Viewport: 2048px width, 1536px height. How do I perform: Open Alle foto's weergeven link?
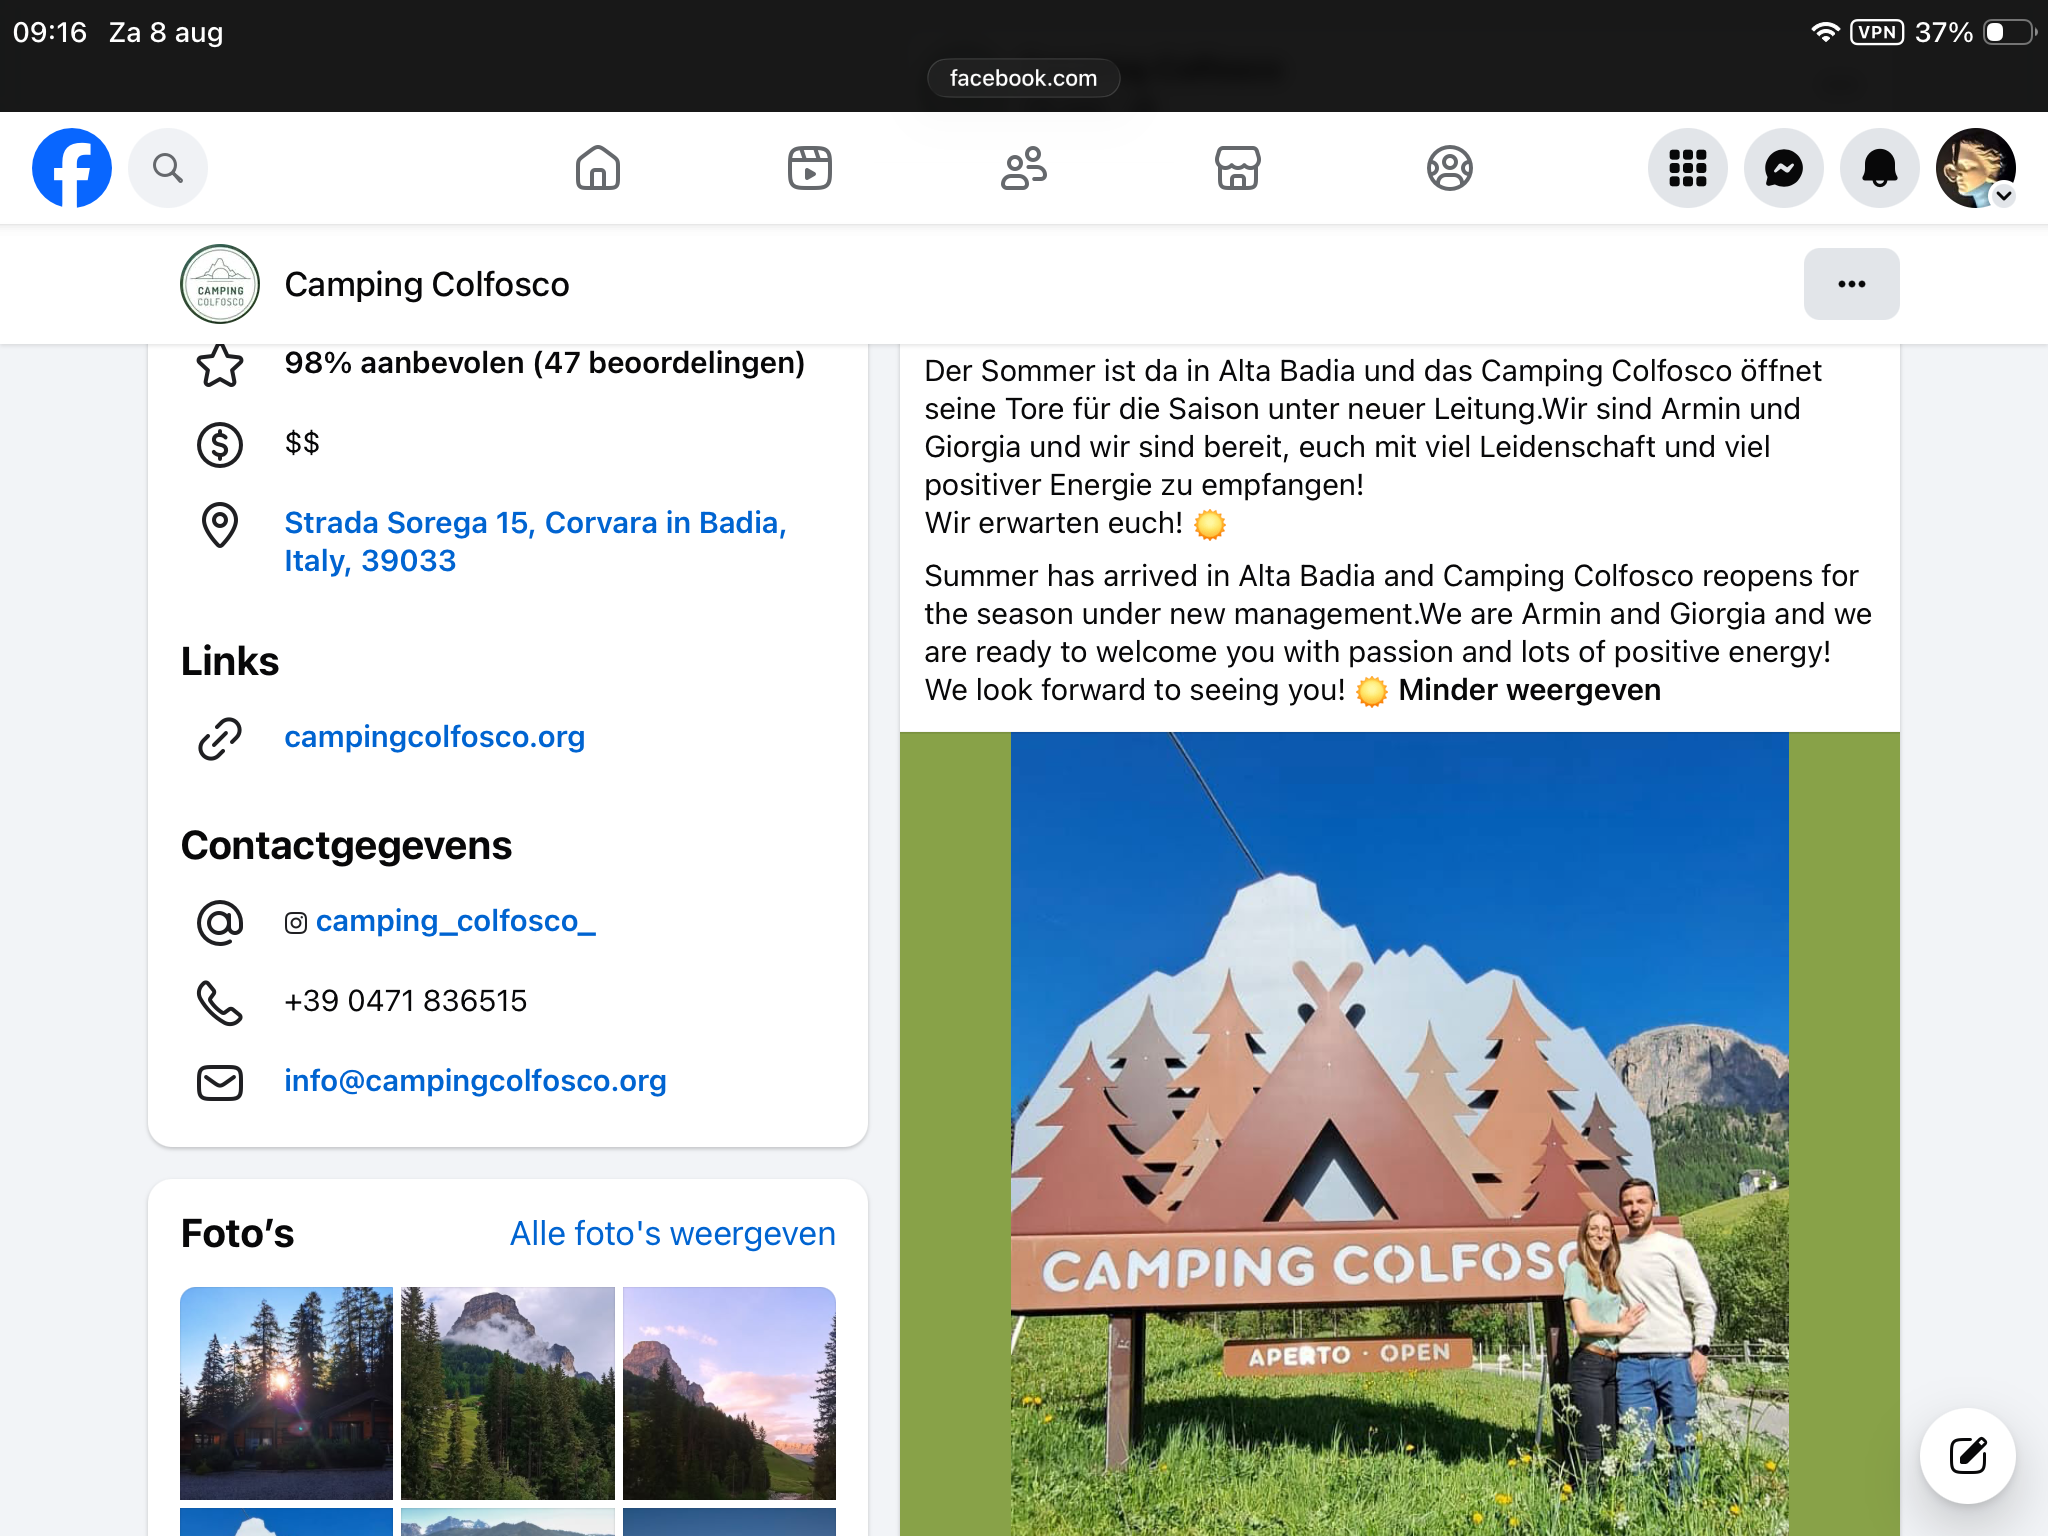click(673, 1234)
